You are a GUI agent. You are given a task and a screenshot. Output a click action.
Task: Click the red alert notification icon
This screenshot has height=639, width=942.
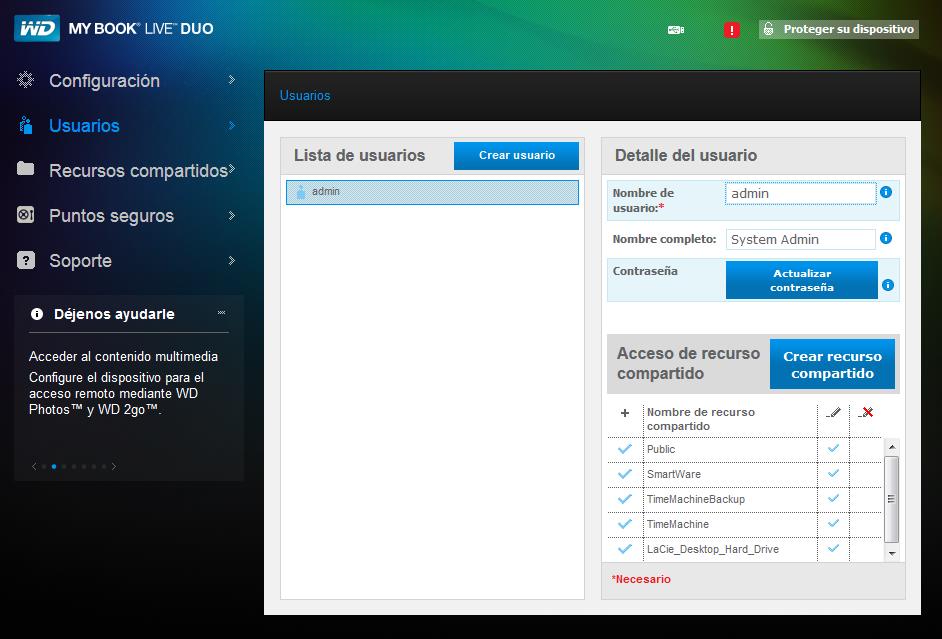point(731,30)
